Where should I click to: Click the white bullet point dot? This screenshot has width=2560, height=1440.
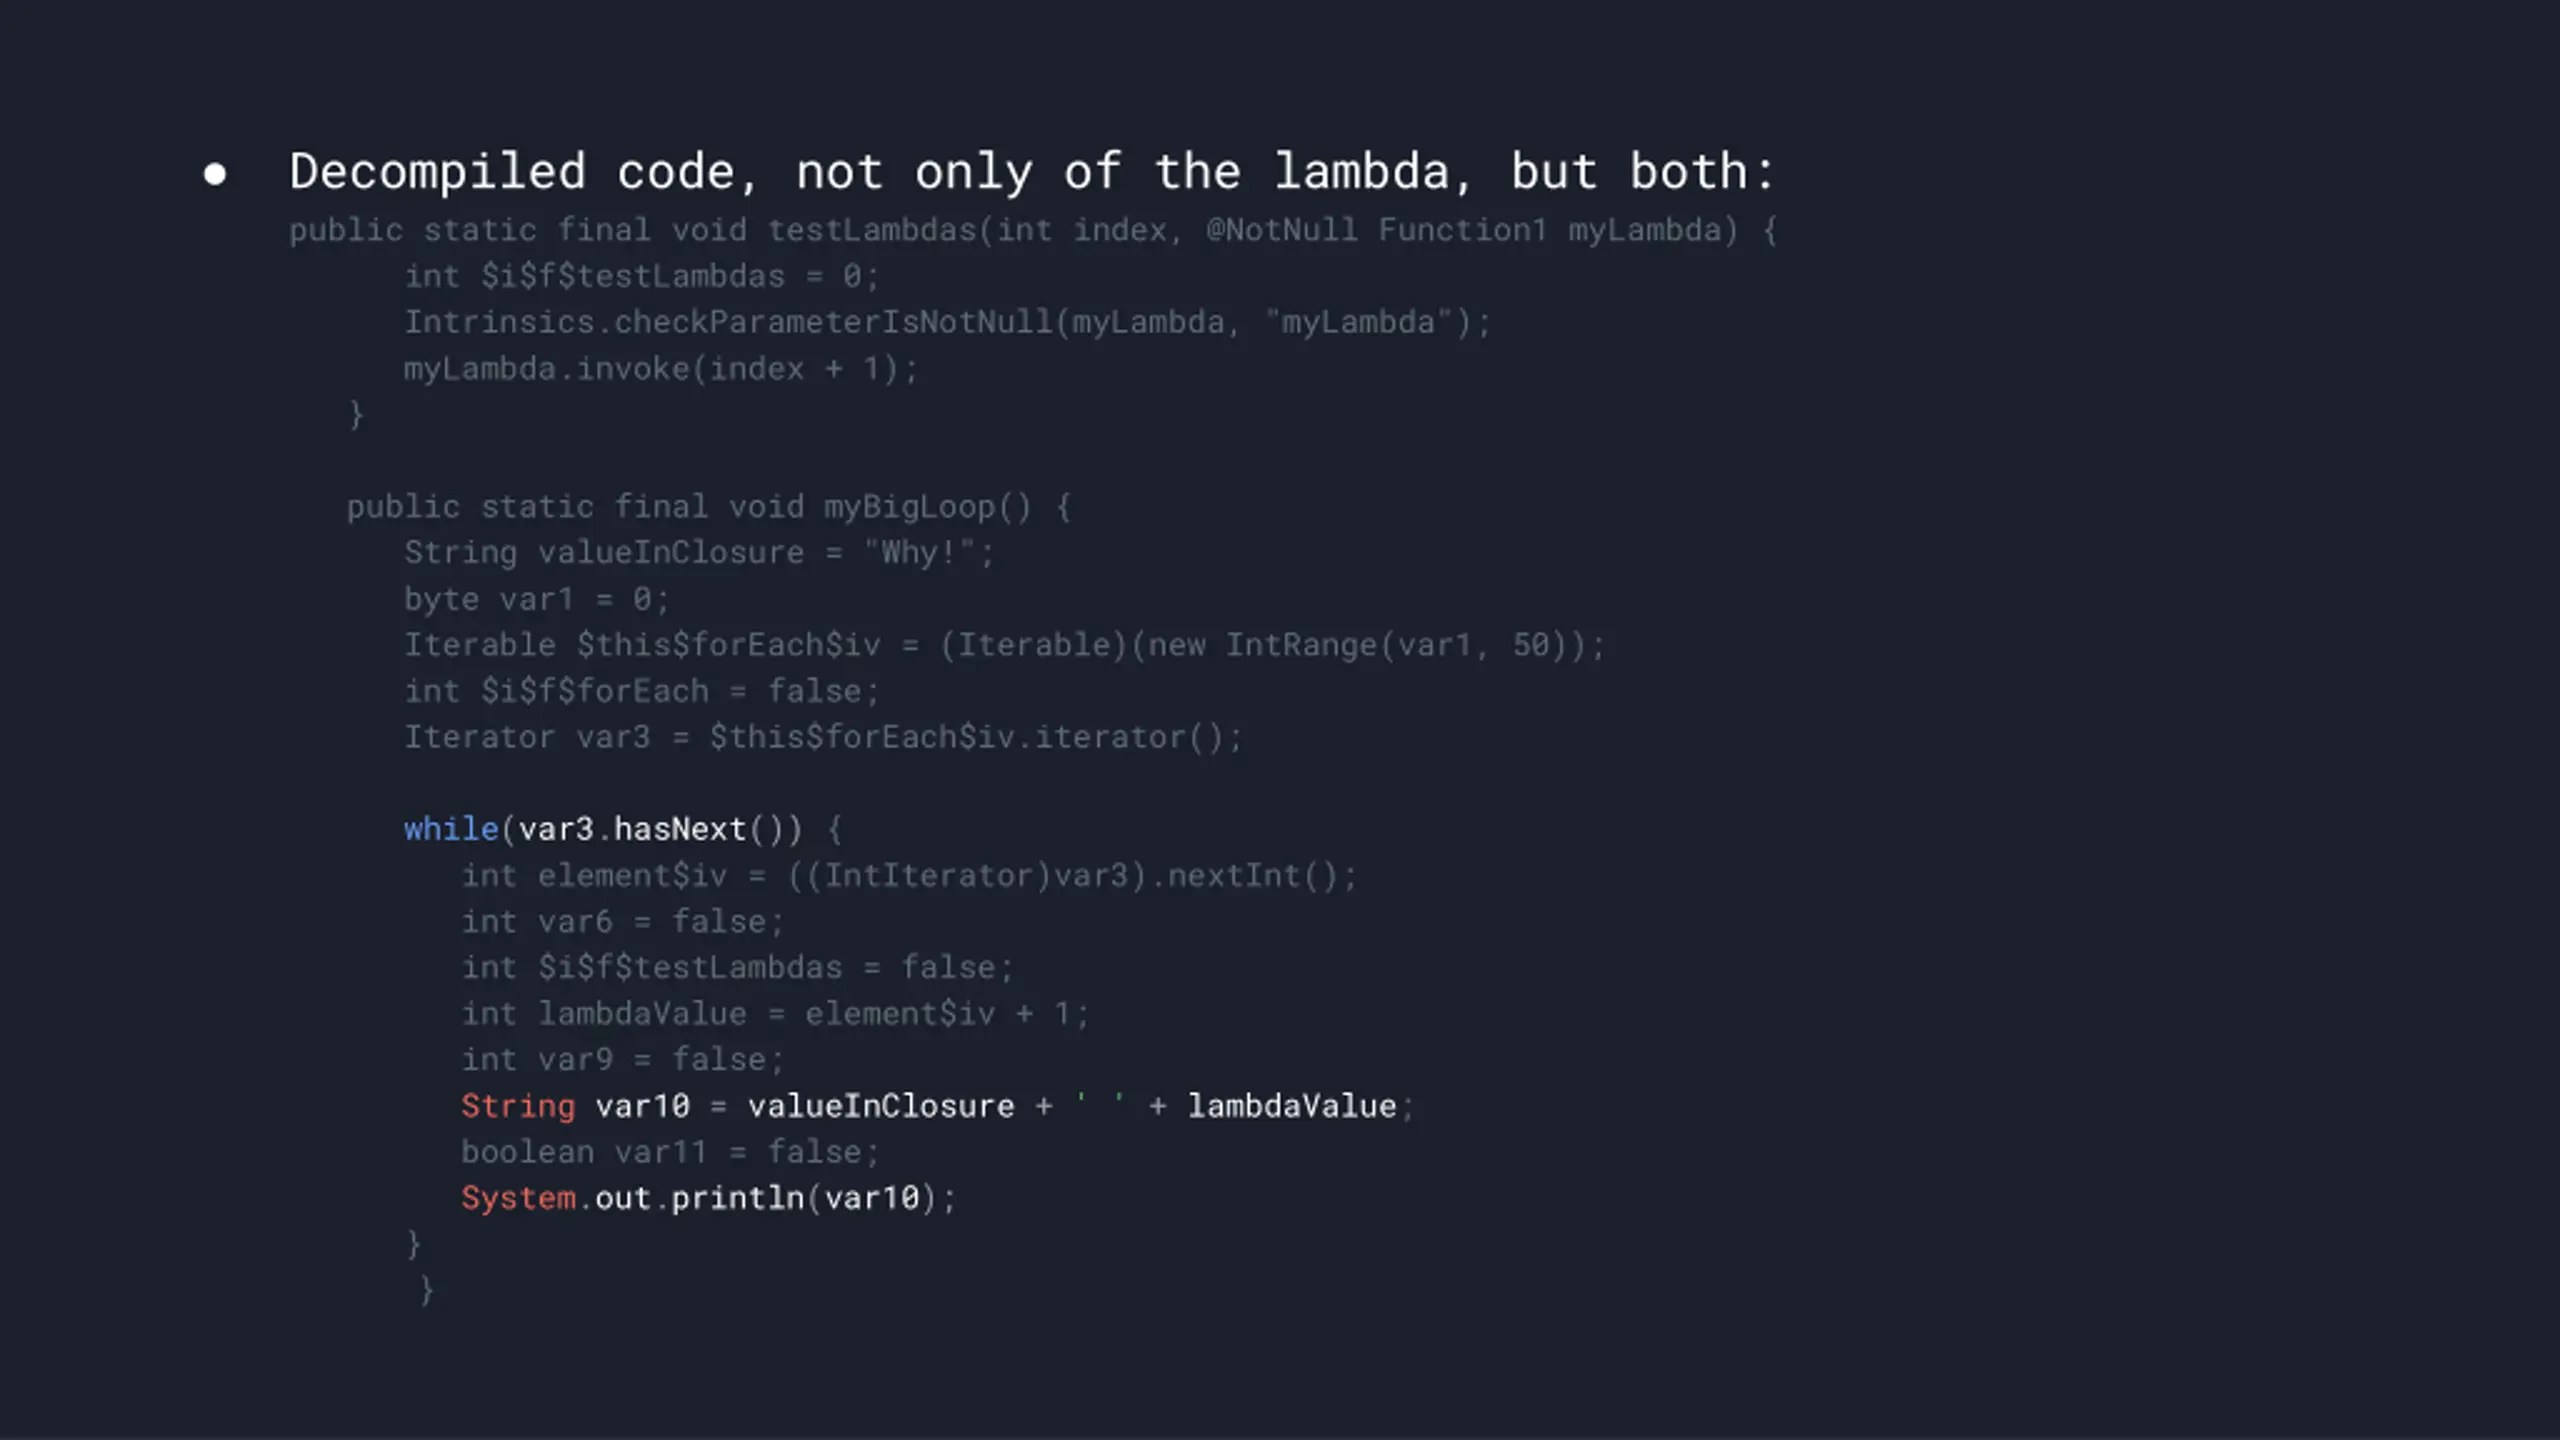(x=214, y=175)
